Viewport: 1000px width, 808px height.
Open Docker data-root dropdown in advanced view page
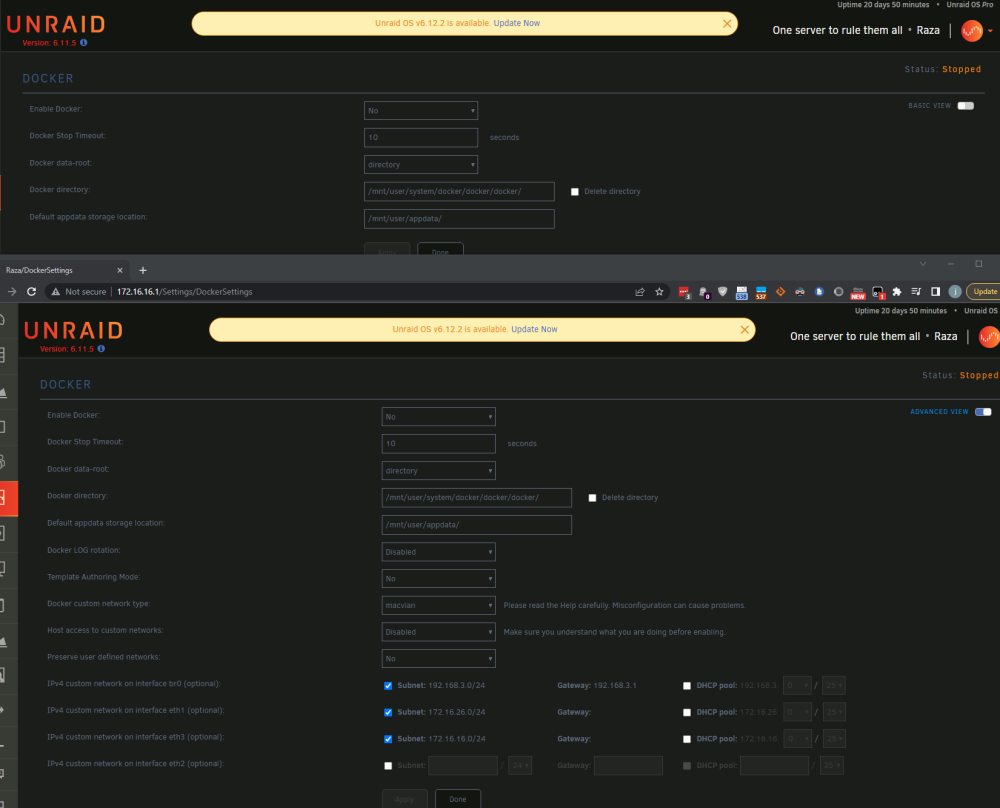pyautogui.click(x=439, y=471)
